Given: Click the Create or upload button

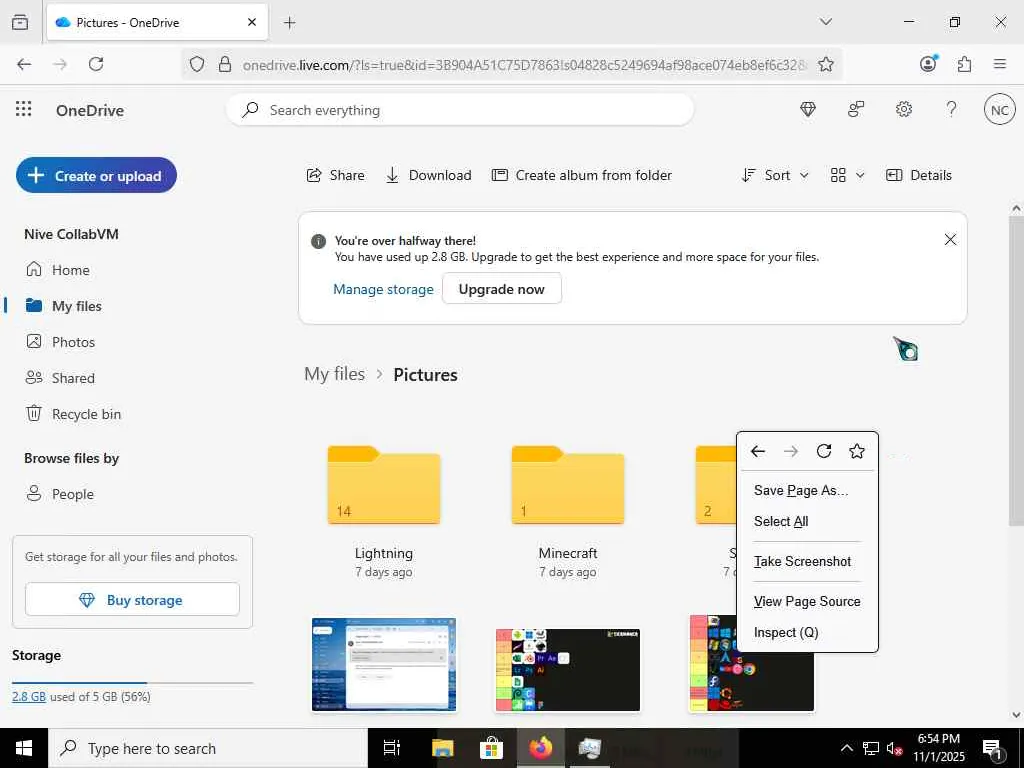Looking at the screenshot, I should [x=96, y=175].
